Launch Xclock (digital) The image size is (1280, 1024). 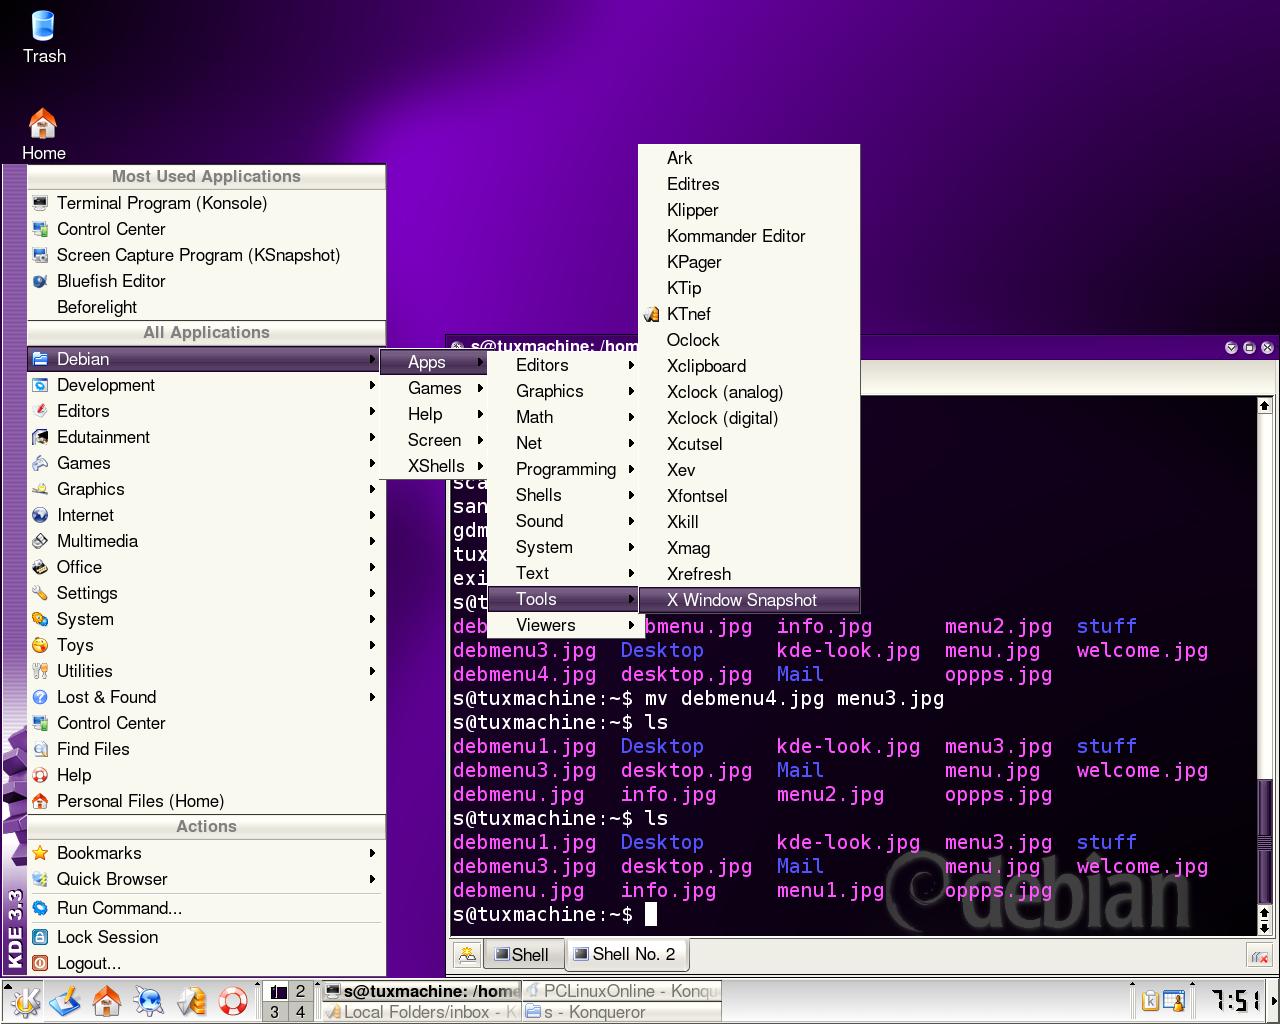coord(749,418)
